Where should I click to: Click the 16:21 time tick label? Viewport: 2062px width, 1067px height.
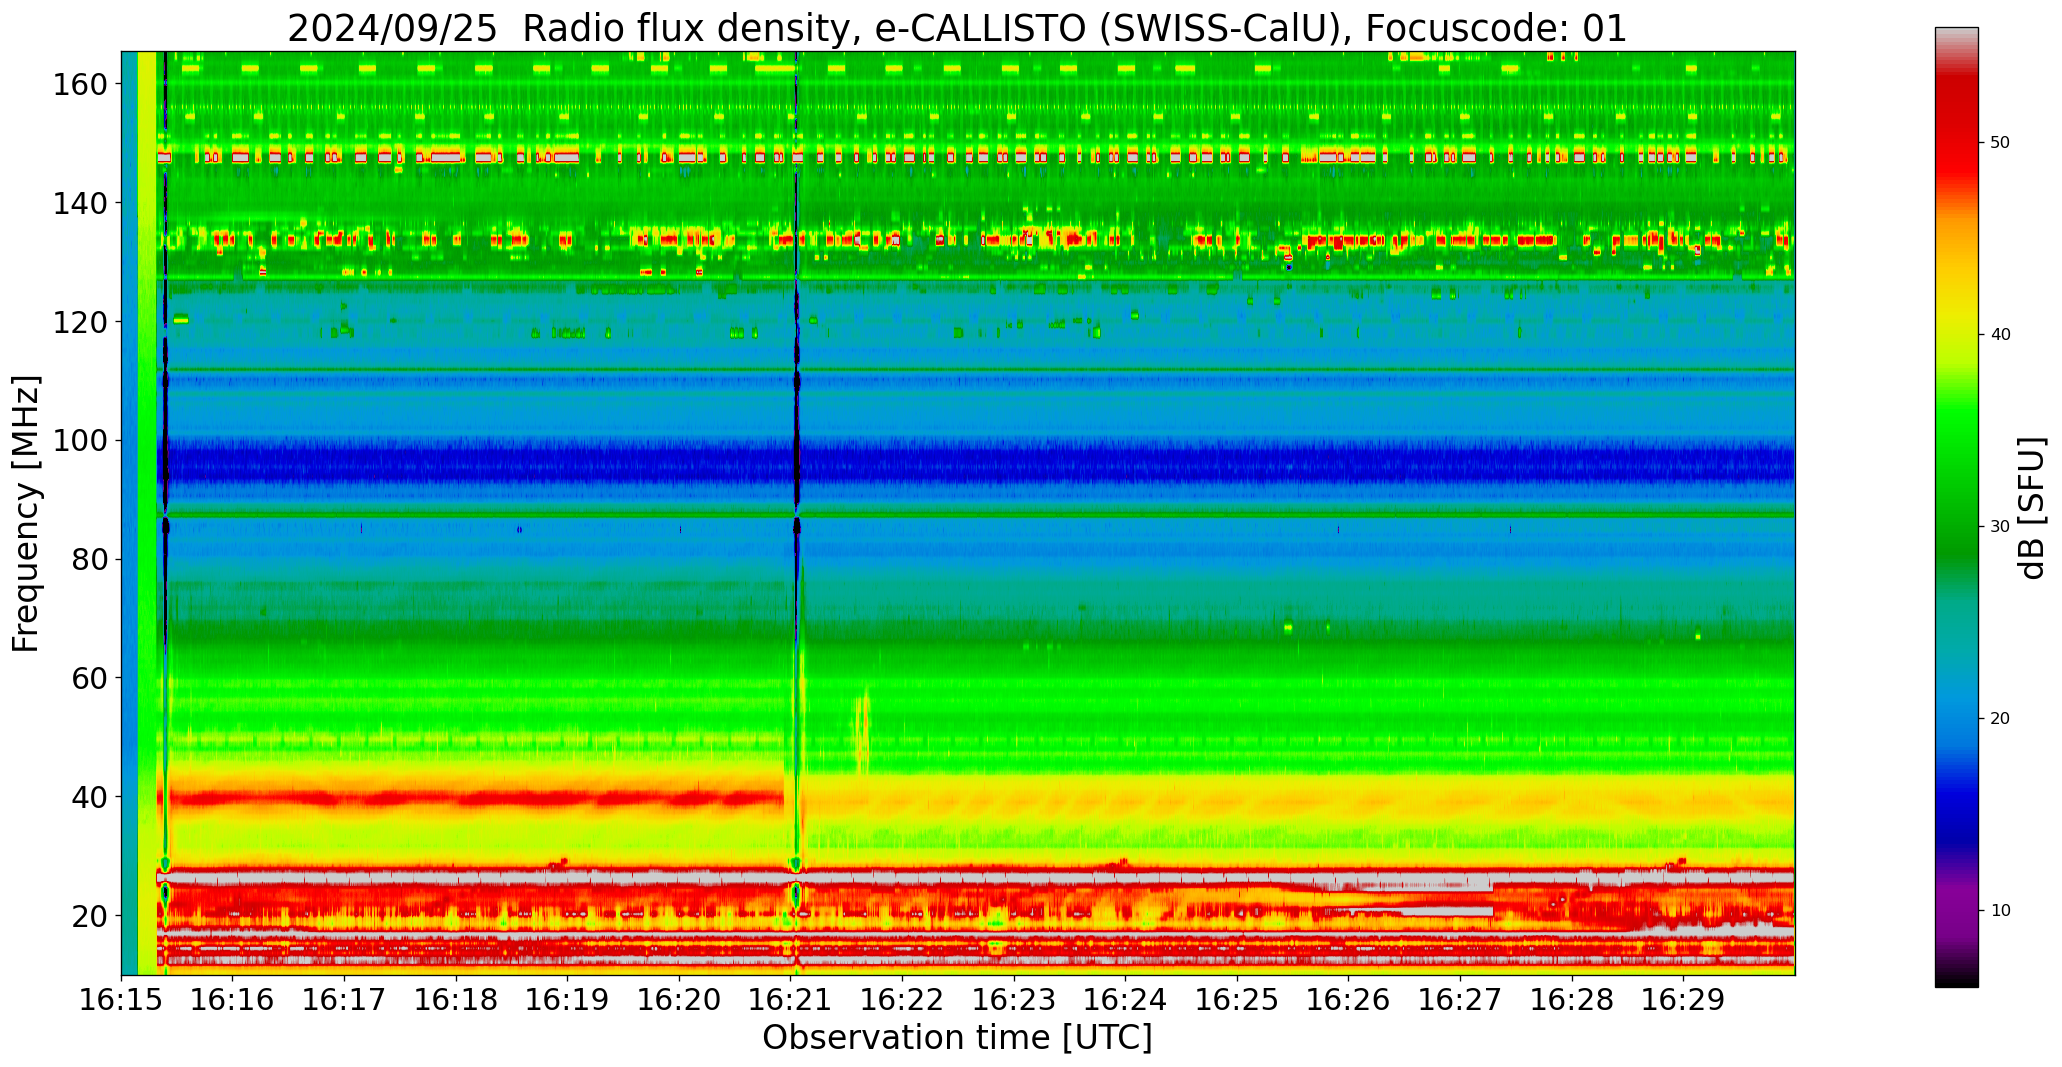click(x=791, y=1000)
